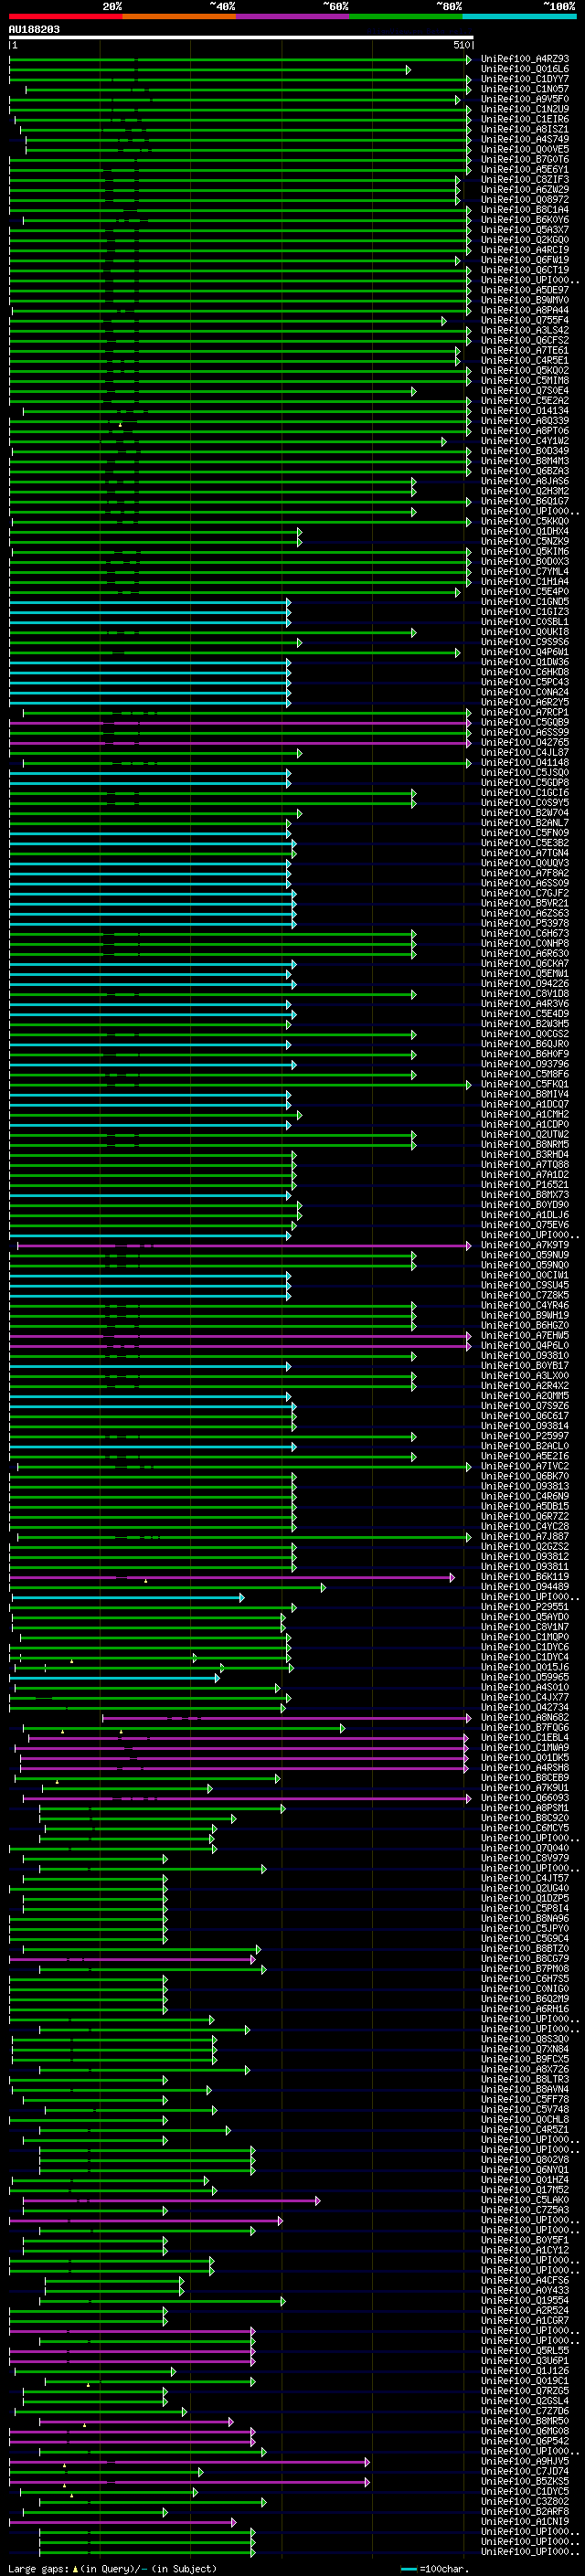The height and width of the screenshot is (2576, 585).
Task: Select the UniRef100_P25997 label
Action: point(525,1436)
